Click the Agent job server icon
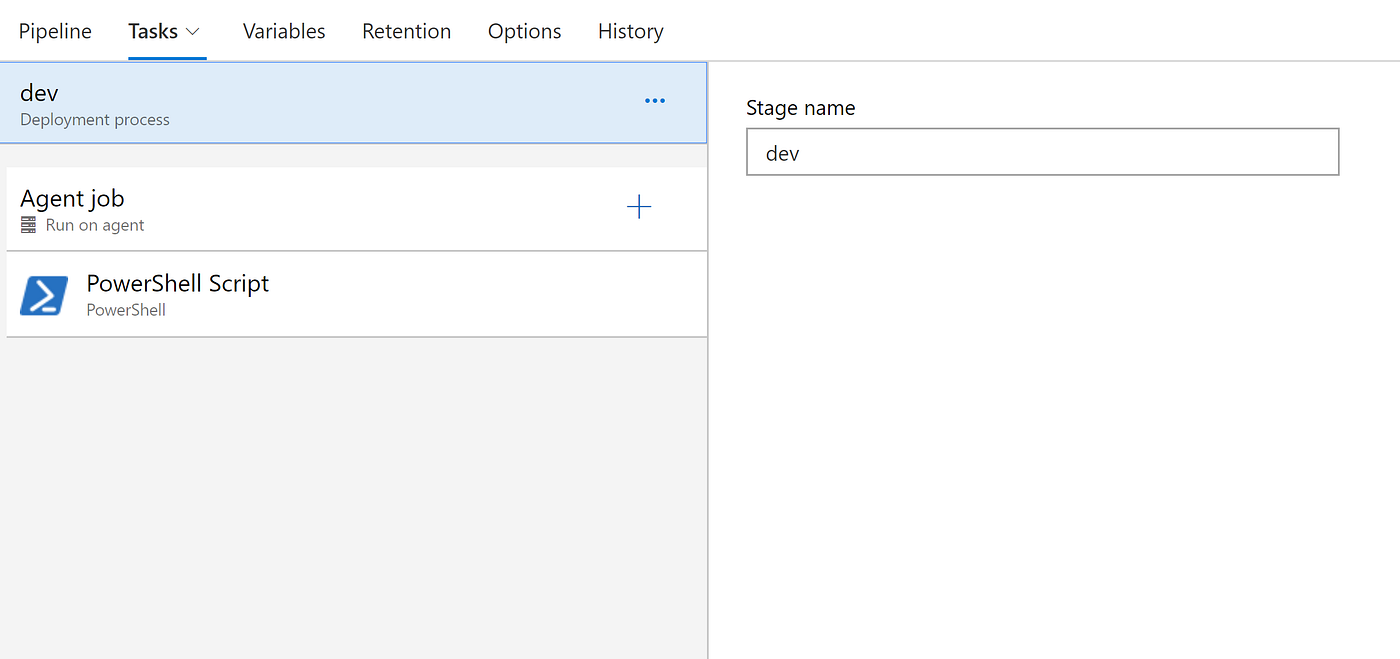The width and height of the screenshot is (1400, 659). pyautogui.click(x=28, y=226)
